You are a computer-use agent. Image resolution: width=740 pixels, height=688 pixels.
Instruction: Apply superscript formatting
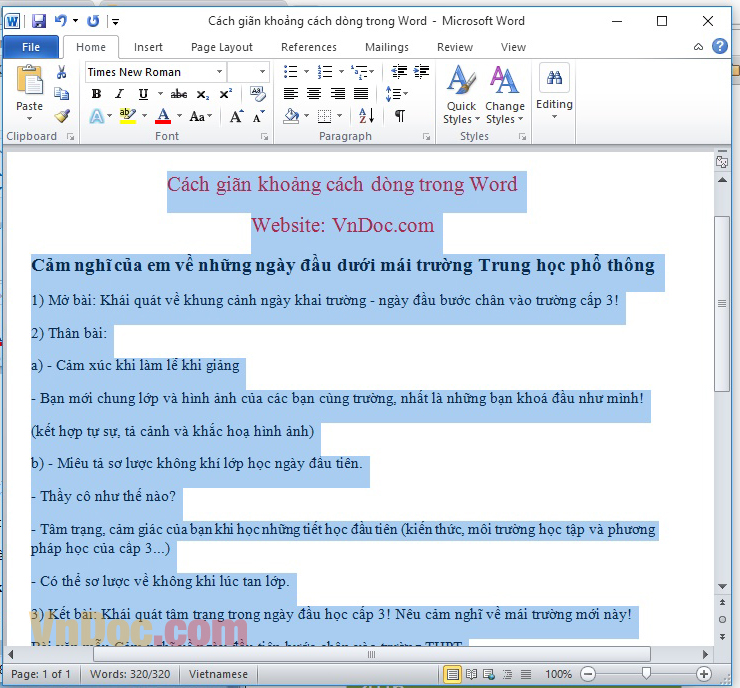point(226,94)
